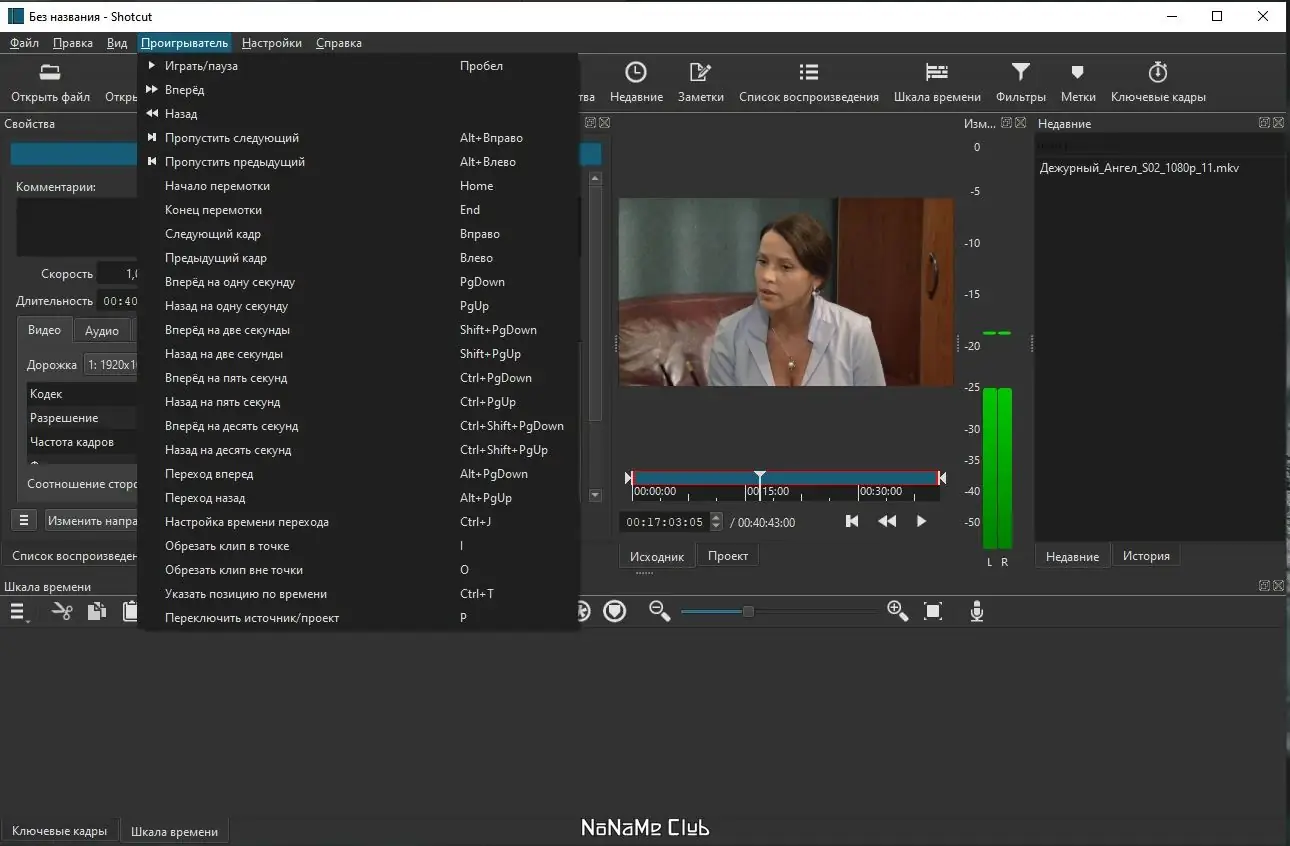Switch to the Аудио properties tab
1290x846 pixels.
pos(102,331)
